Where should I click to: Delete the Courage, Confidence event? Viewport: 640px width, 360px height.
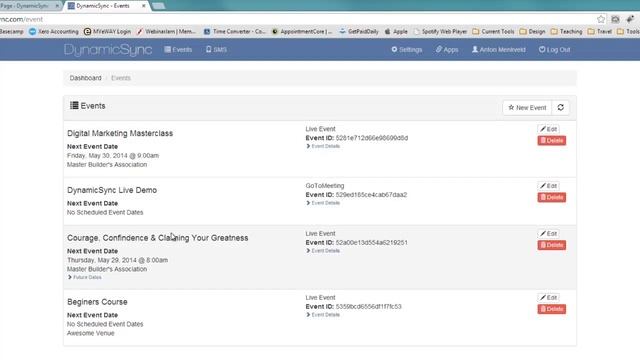coord(551,245)
